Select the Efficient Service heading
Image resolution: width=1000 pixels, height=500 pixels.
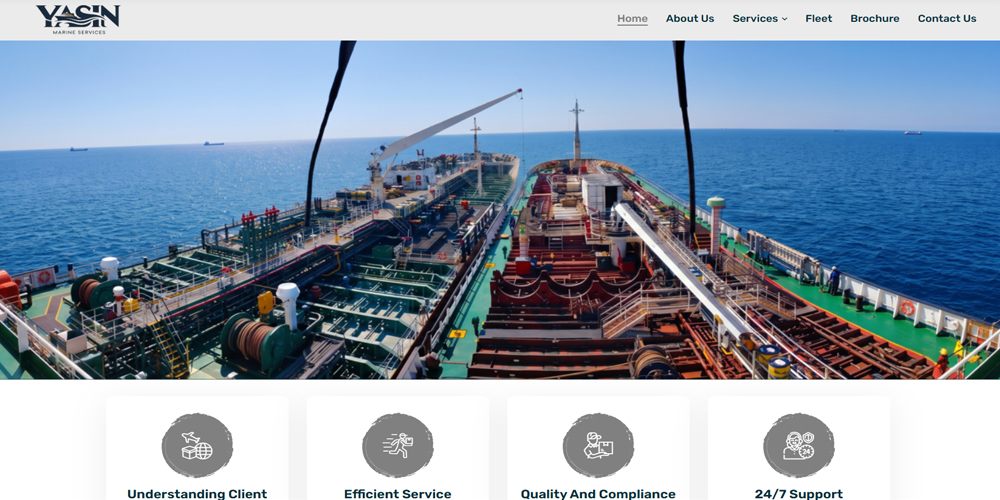point(397,494)
